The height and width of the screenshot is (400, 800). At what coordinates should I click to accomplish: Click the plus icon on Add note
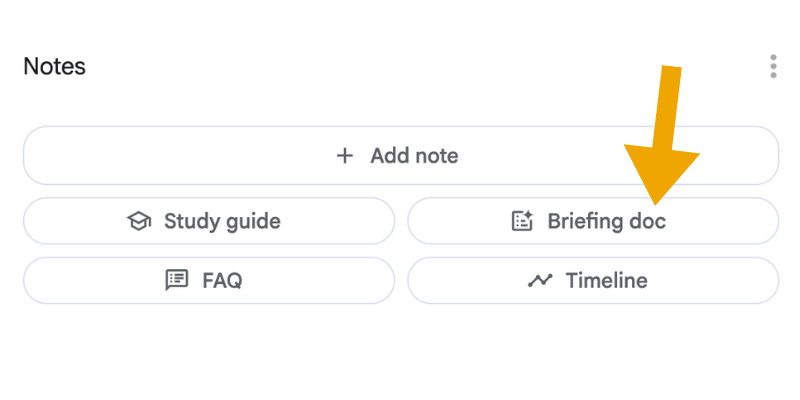click(x=345, y=156)
